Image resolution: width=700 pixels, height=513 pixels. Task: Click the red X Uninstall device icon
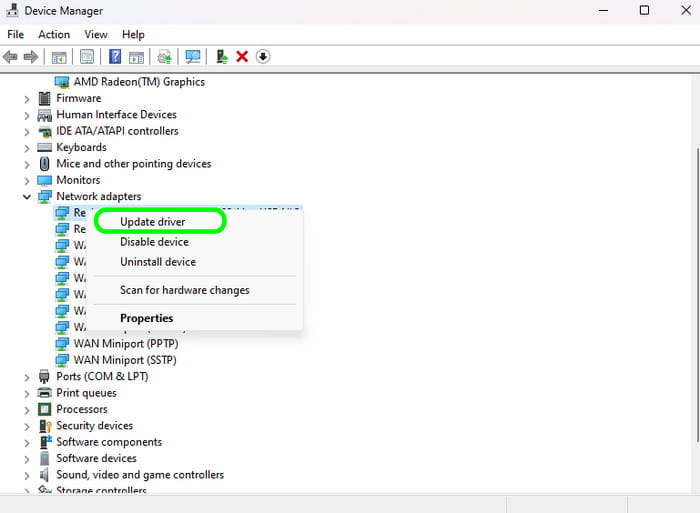coord(242,57)
